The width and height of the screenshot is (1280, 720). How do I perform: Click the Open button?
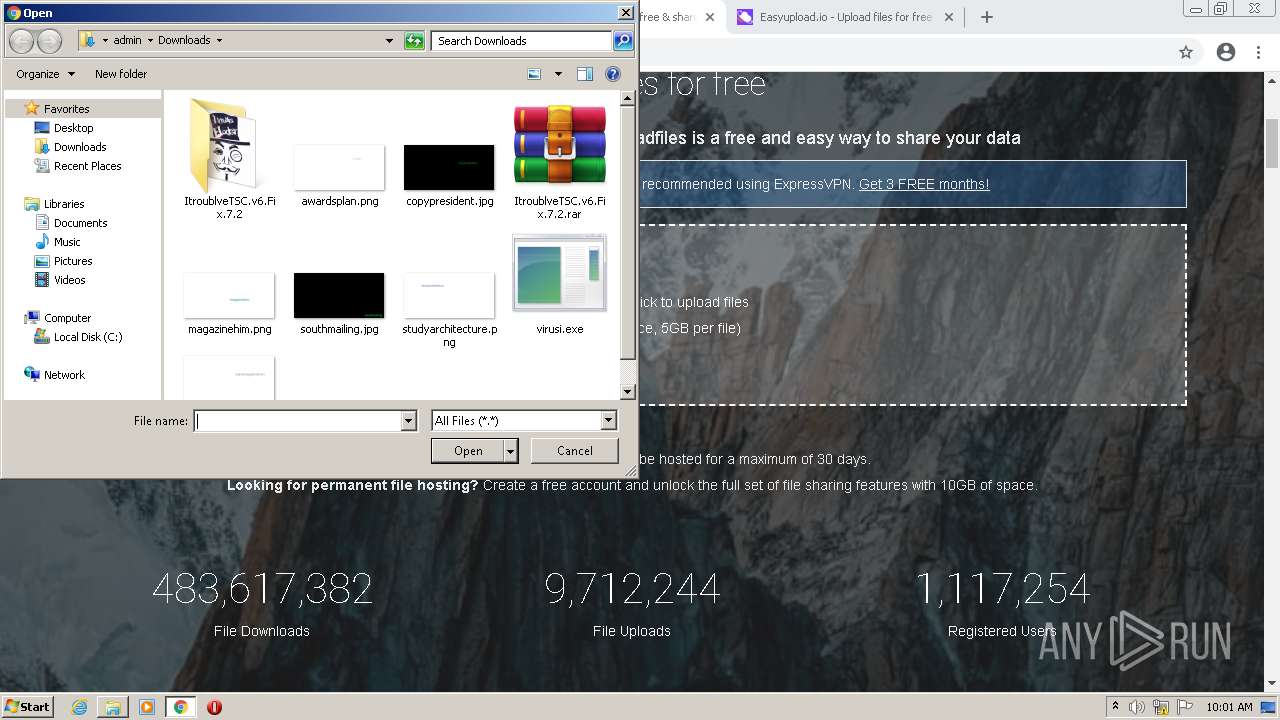[x=468, y=451]
